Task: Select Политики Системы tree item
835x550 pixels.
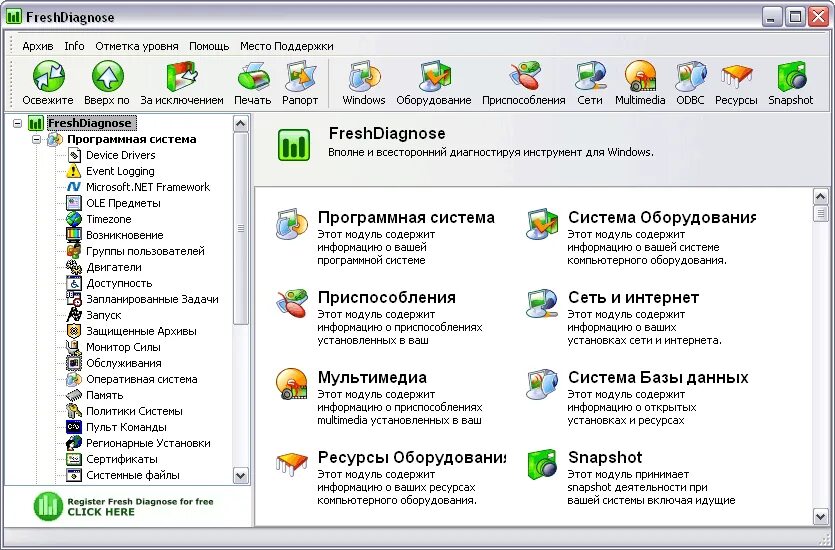Action: (135, 411)
